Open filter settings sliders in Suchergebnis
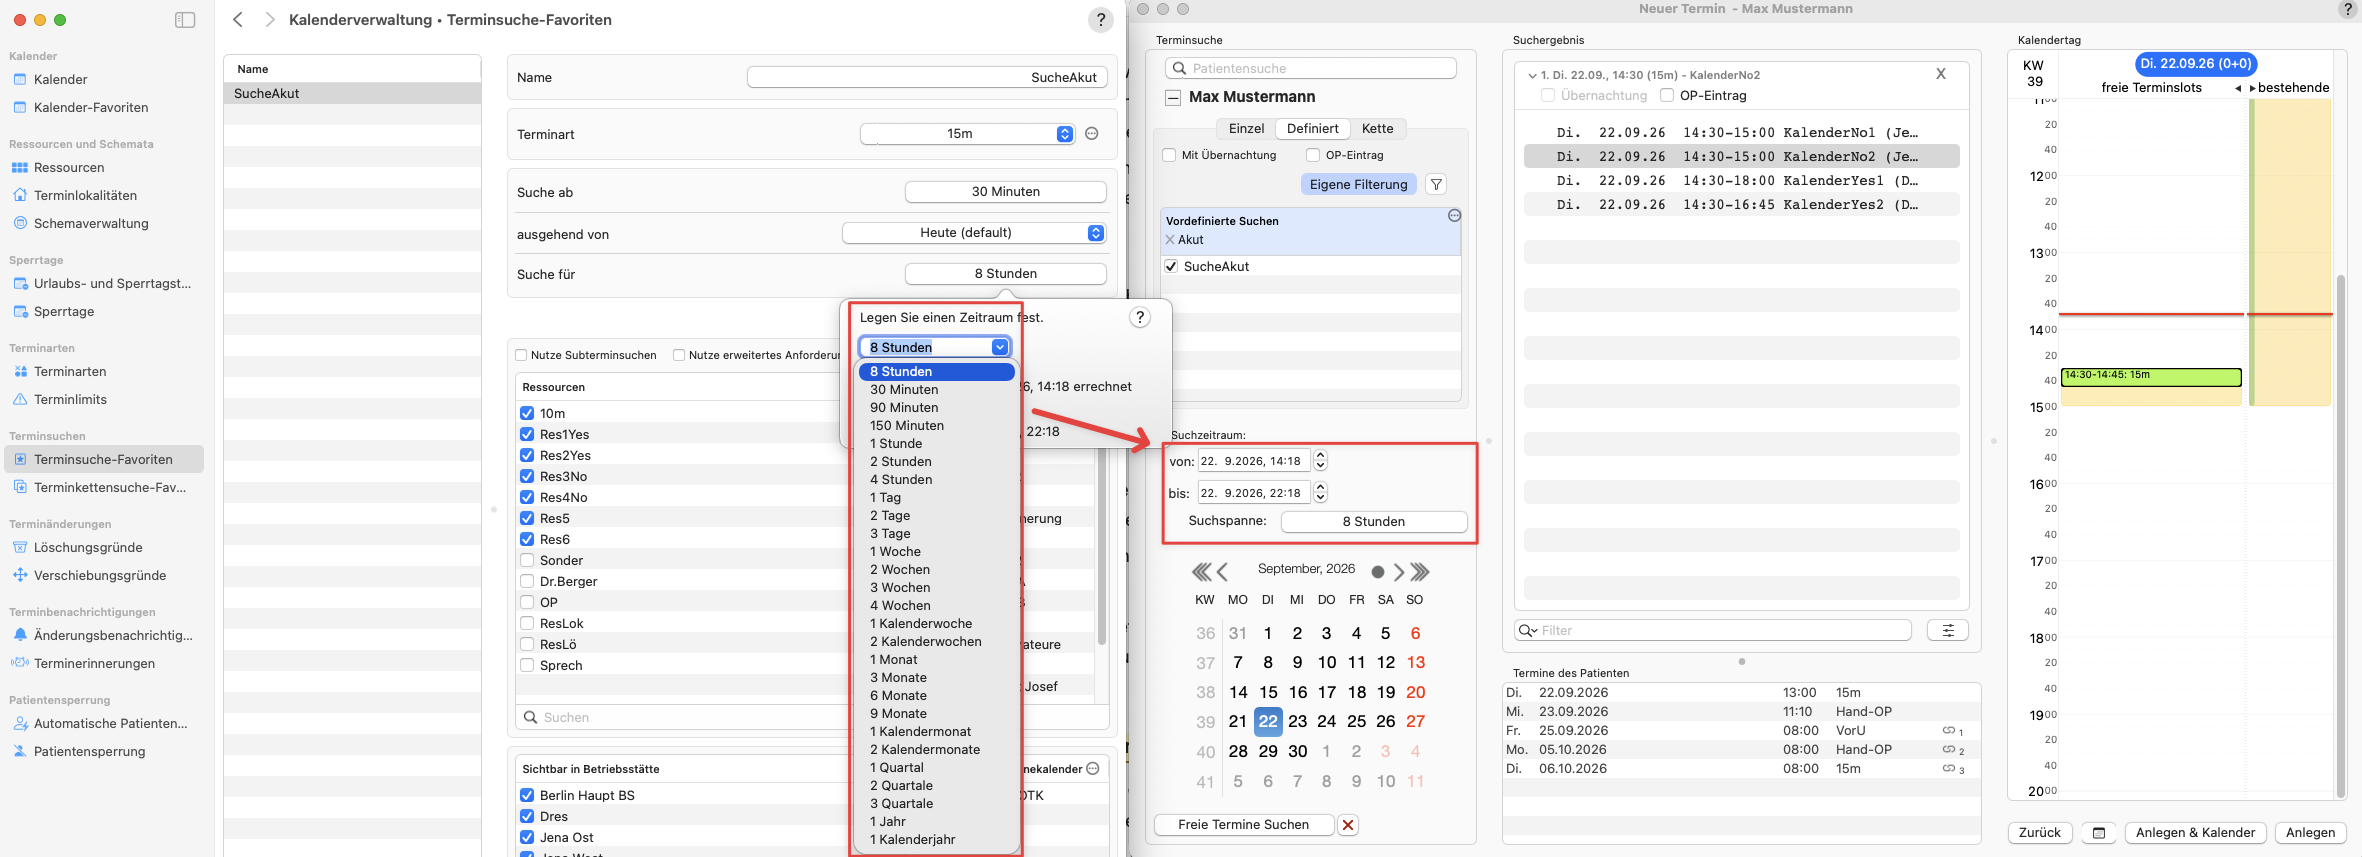The image size is (2362, 857). coord(1948,630)
